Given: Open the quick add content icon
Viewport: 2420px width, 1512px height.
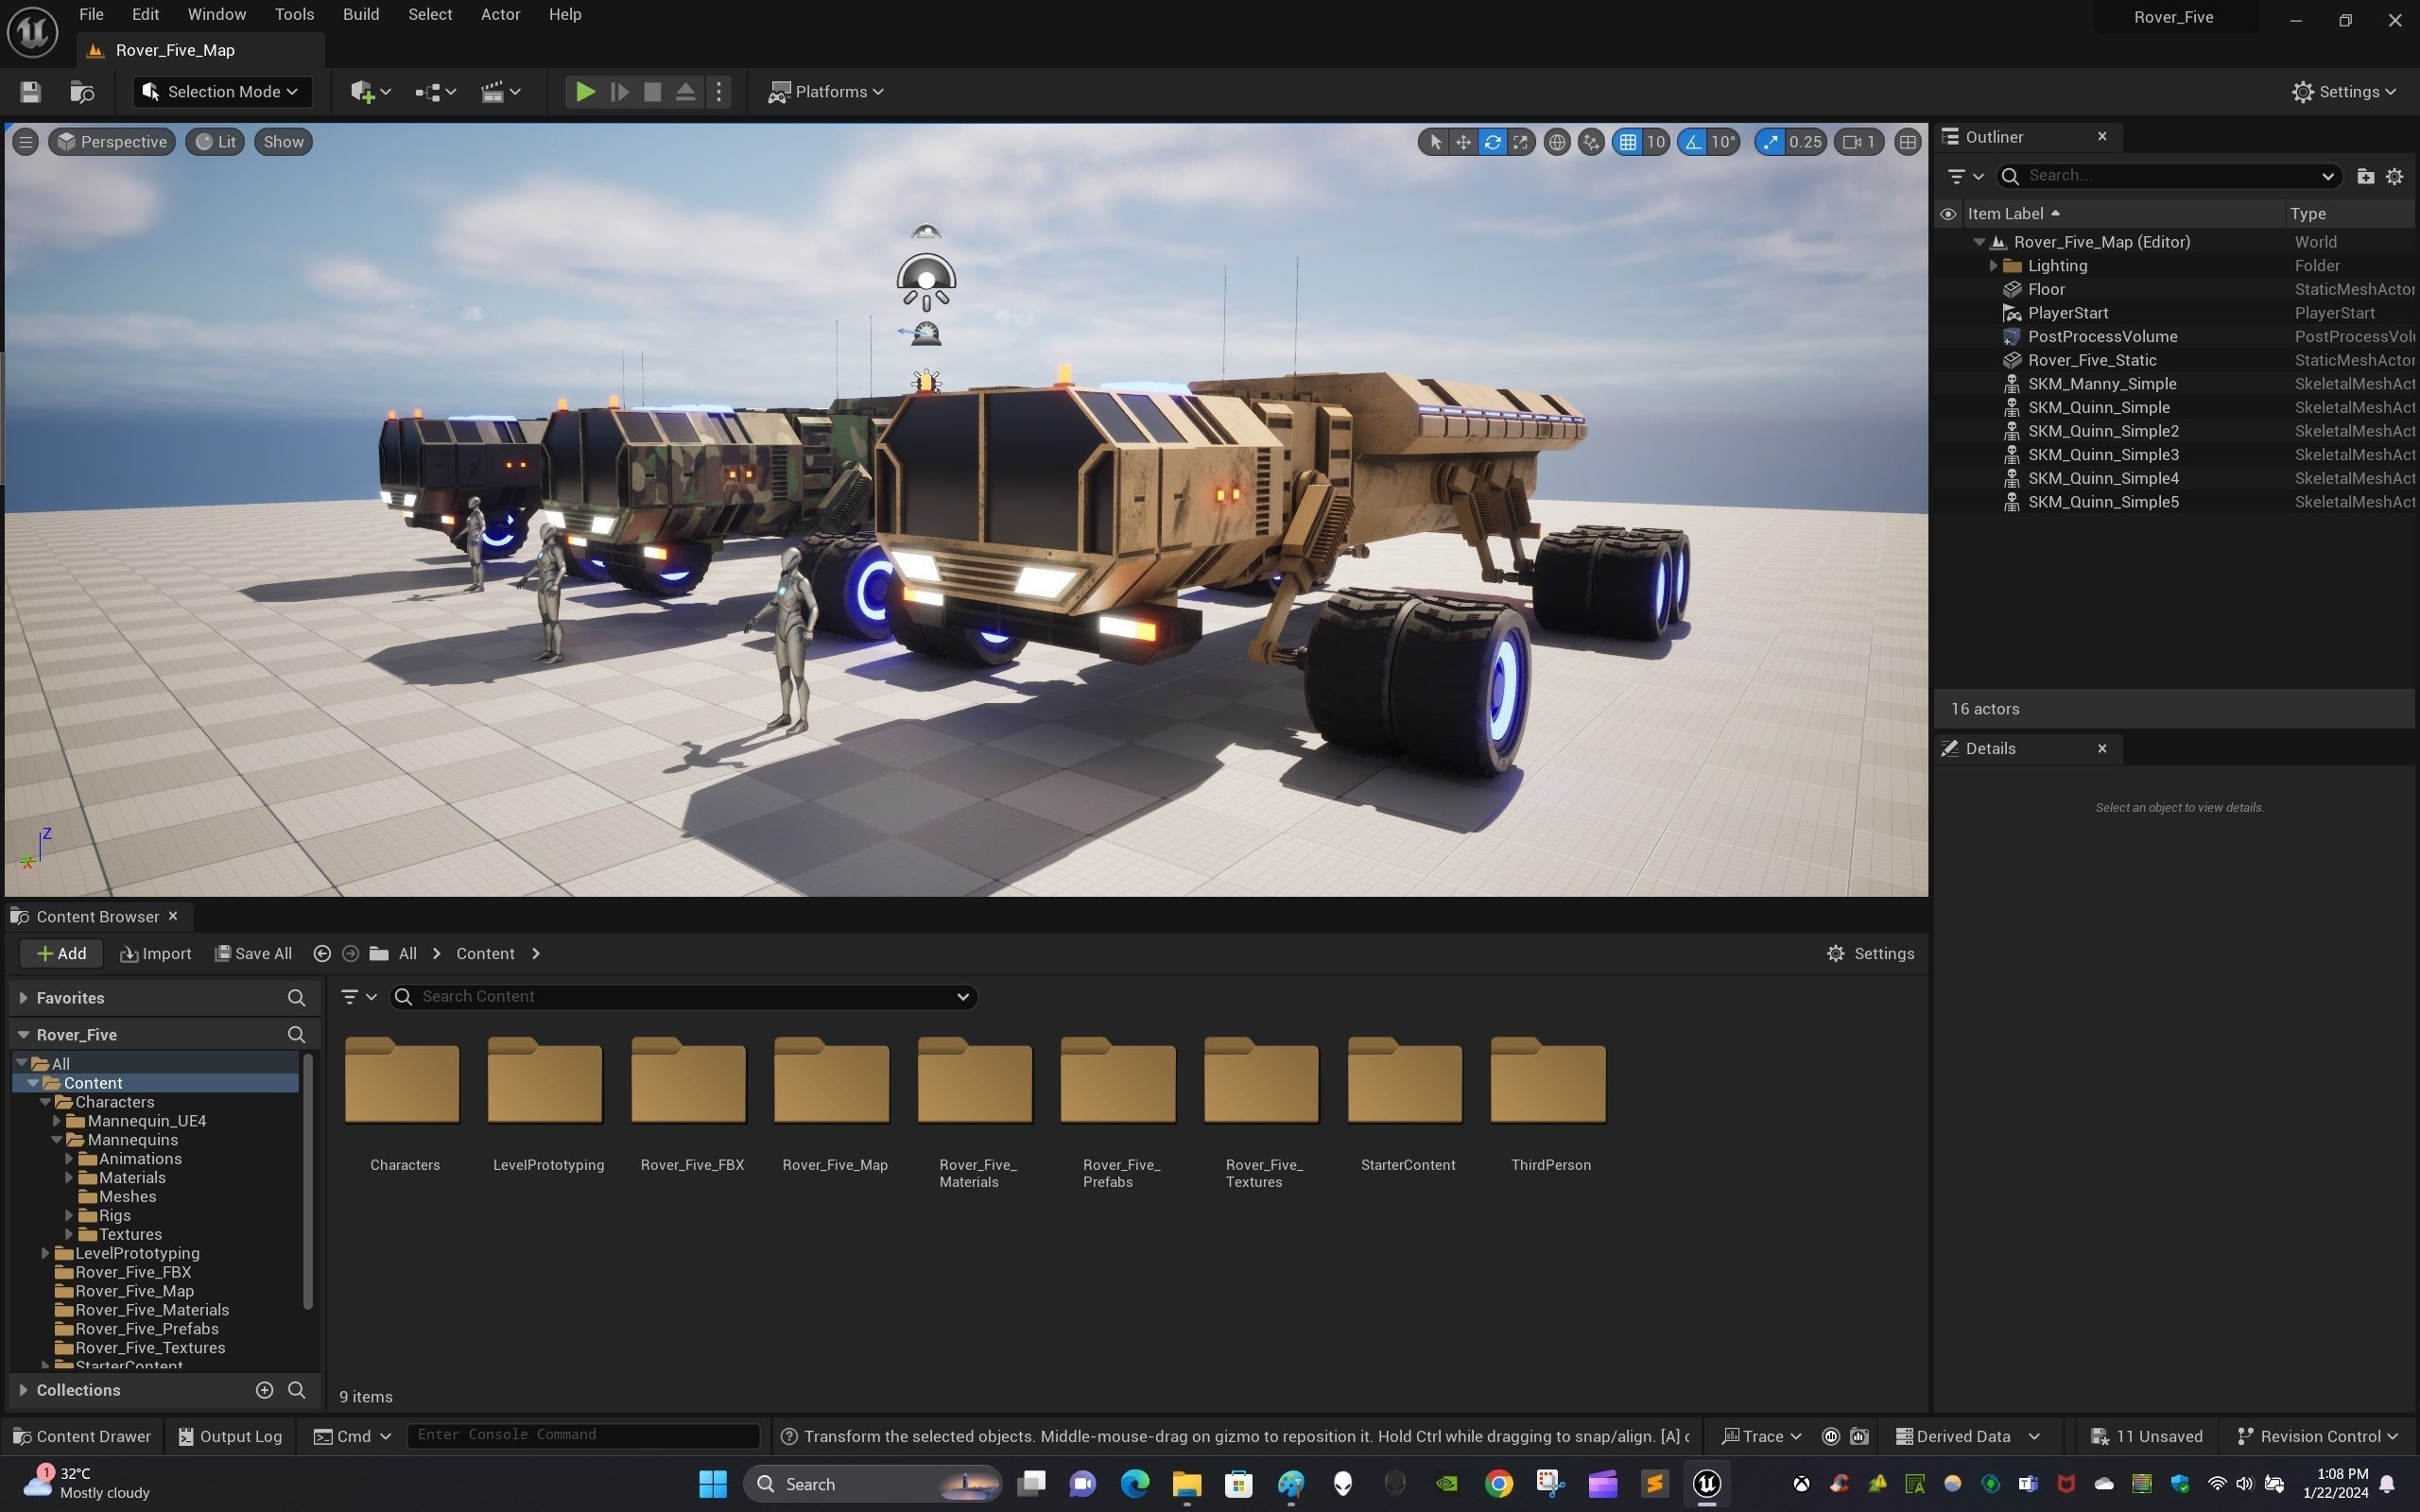Looking at the screenshot, I should point(370,92).
